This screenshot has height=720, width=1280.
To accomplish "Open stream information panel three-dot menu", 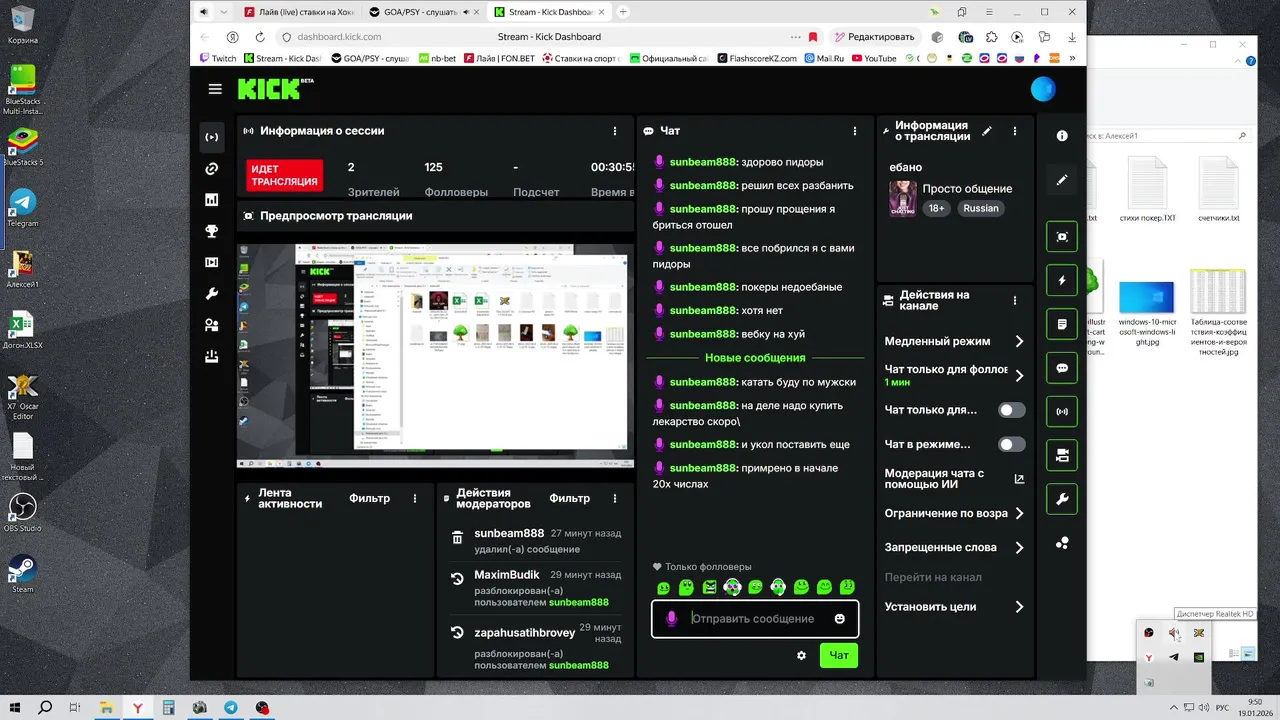I will pos(1015,131).
